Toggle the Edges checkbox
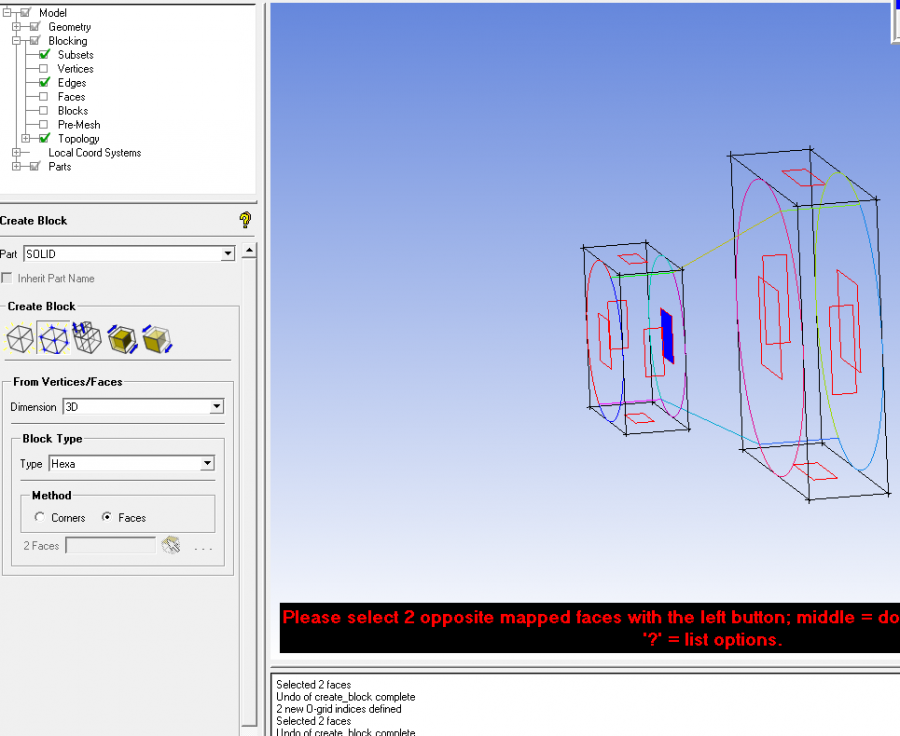 pyautogui.click(x=44, y=83)
